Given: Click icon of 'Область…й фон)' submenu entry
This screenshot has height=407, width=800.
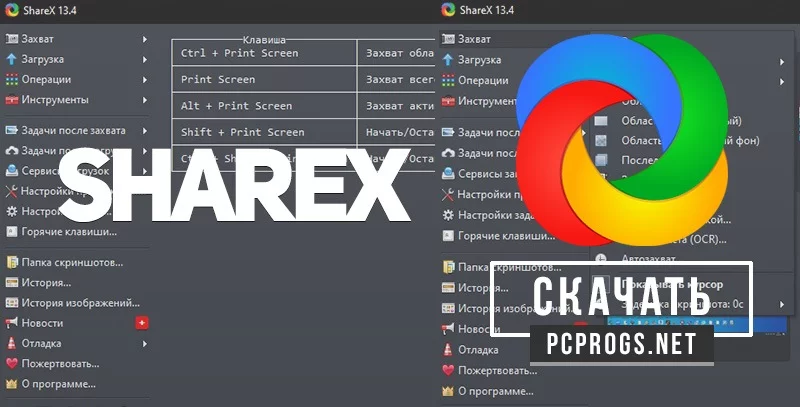Looking at the screenshot, I should coord(601,140).
